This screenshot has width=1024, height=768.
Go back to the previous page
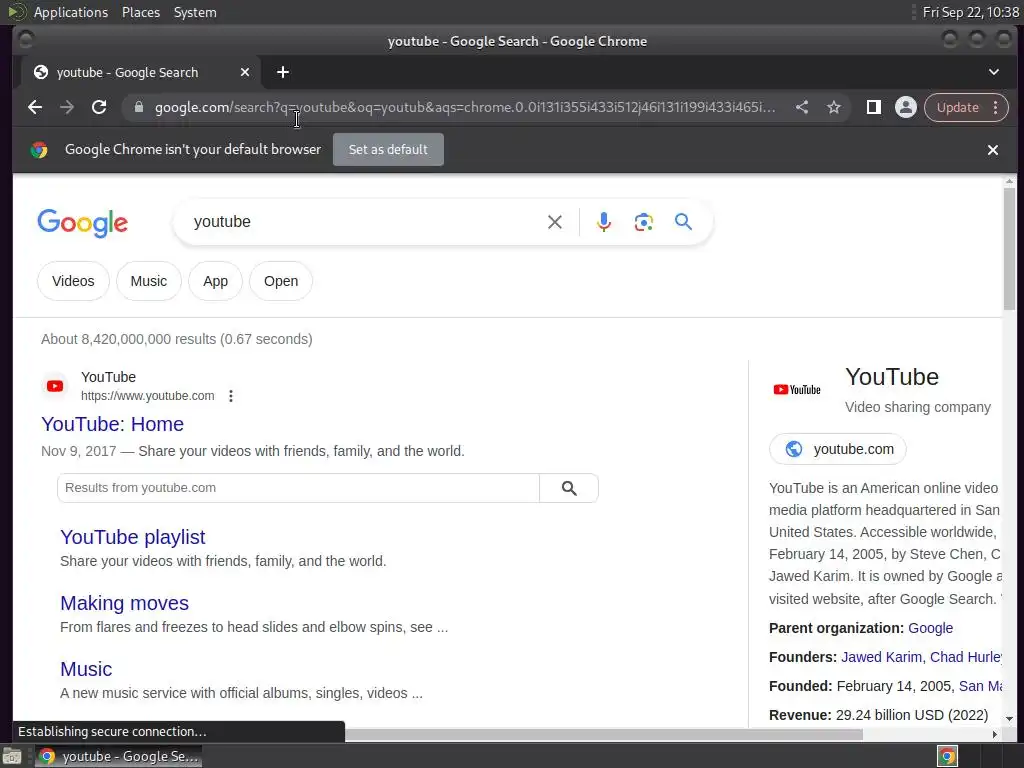tap(35, 107)
